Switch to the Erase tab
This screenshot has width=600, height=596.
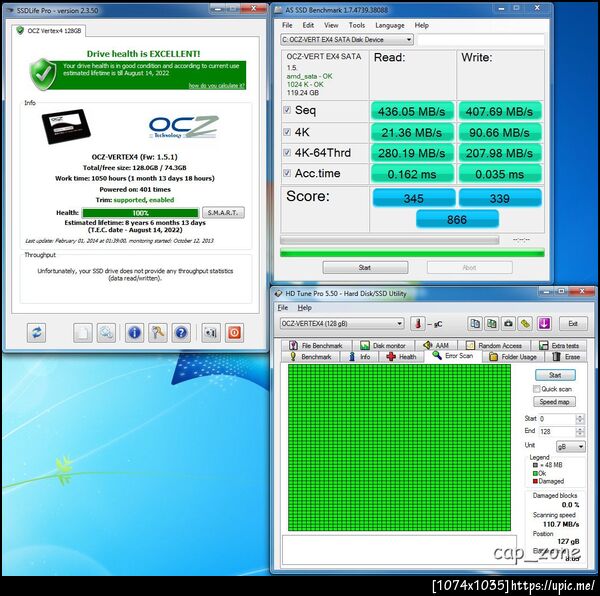click(x=566, y=357)
